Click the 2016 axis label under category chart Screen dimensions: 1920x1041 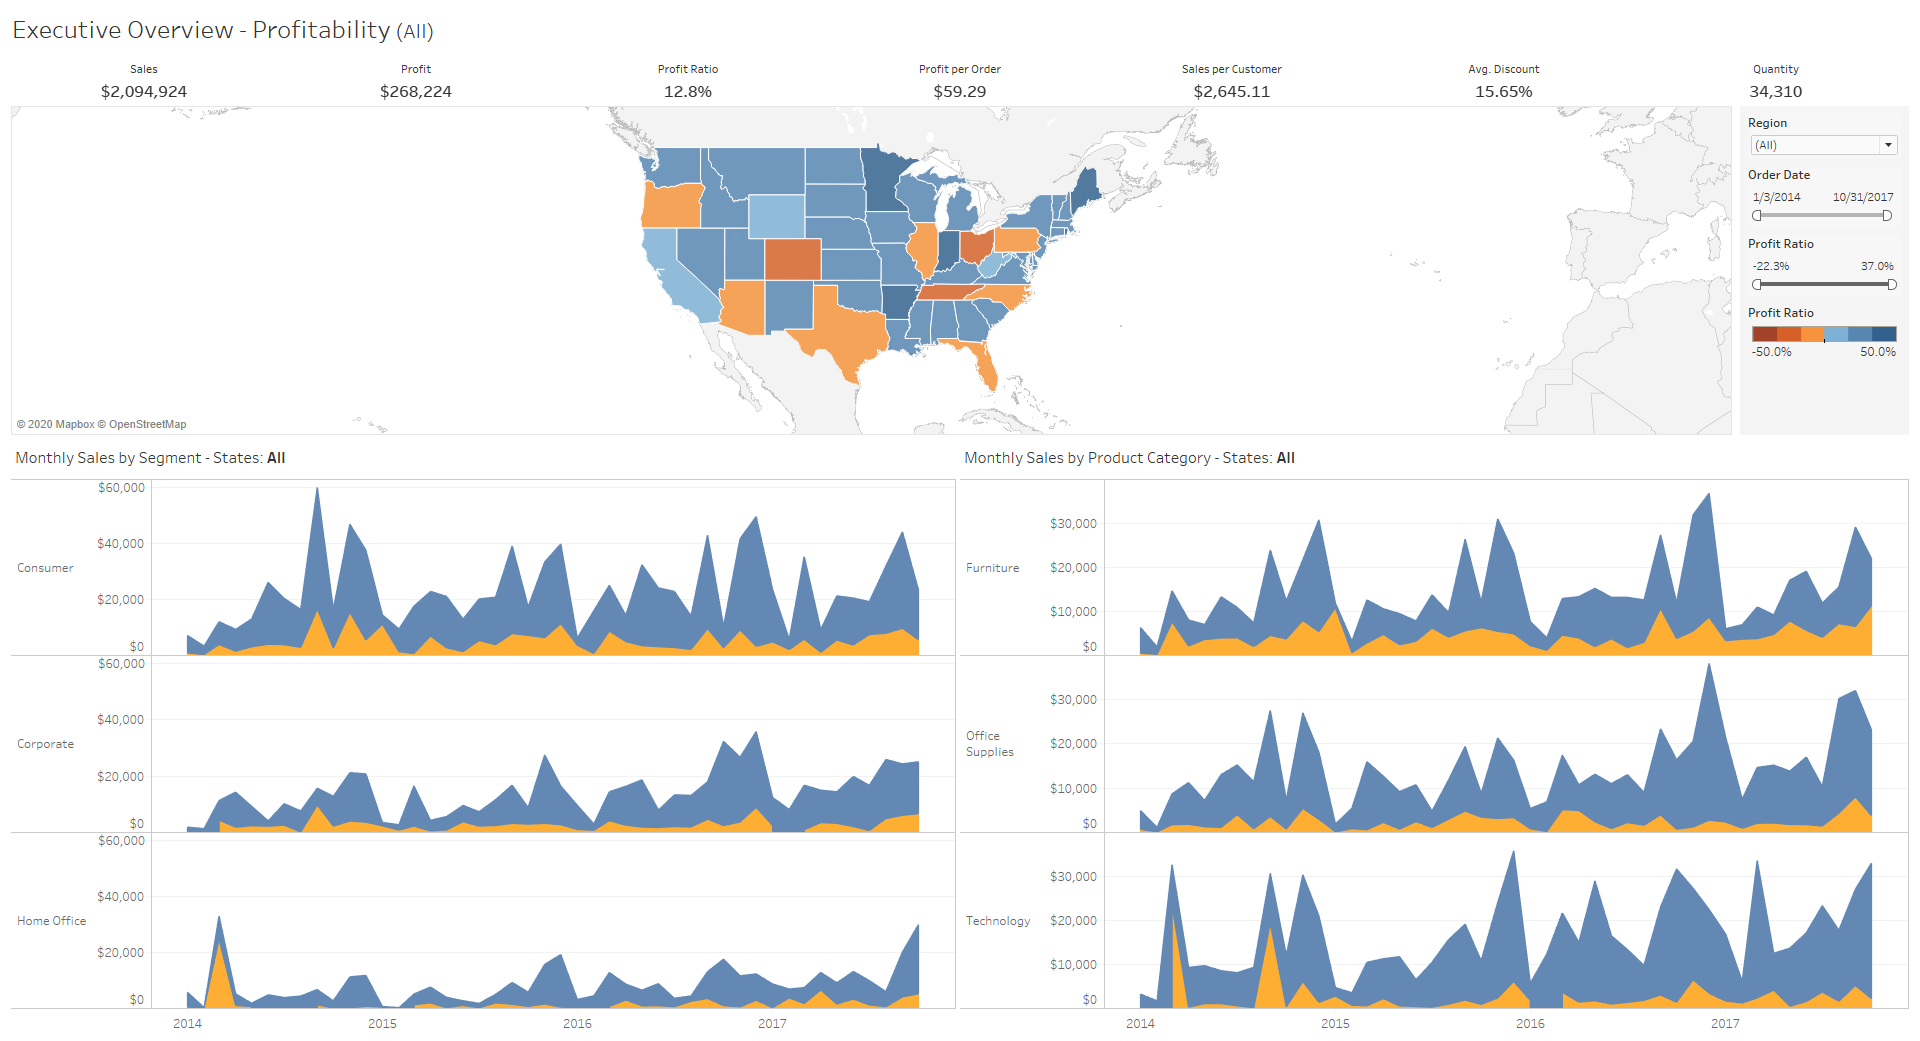[x=1530, y=1023]
